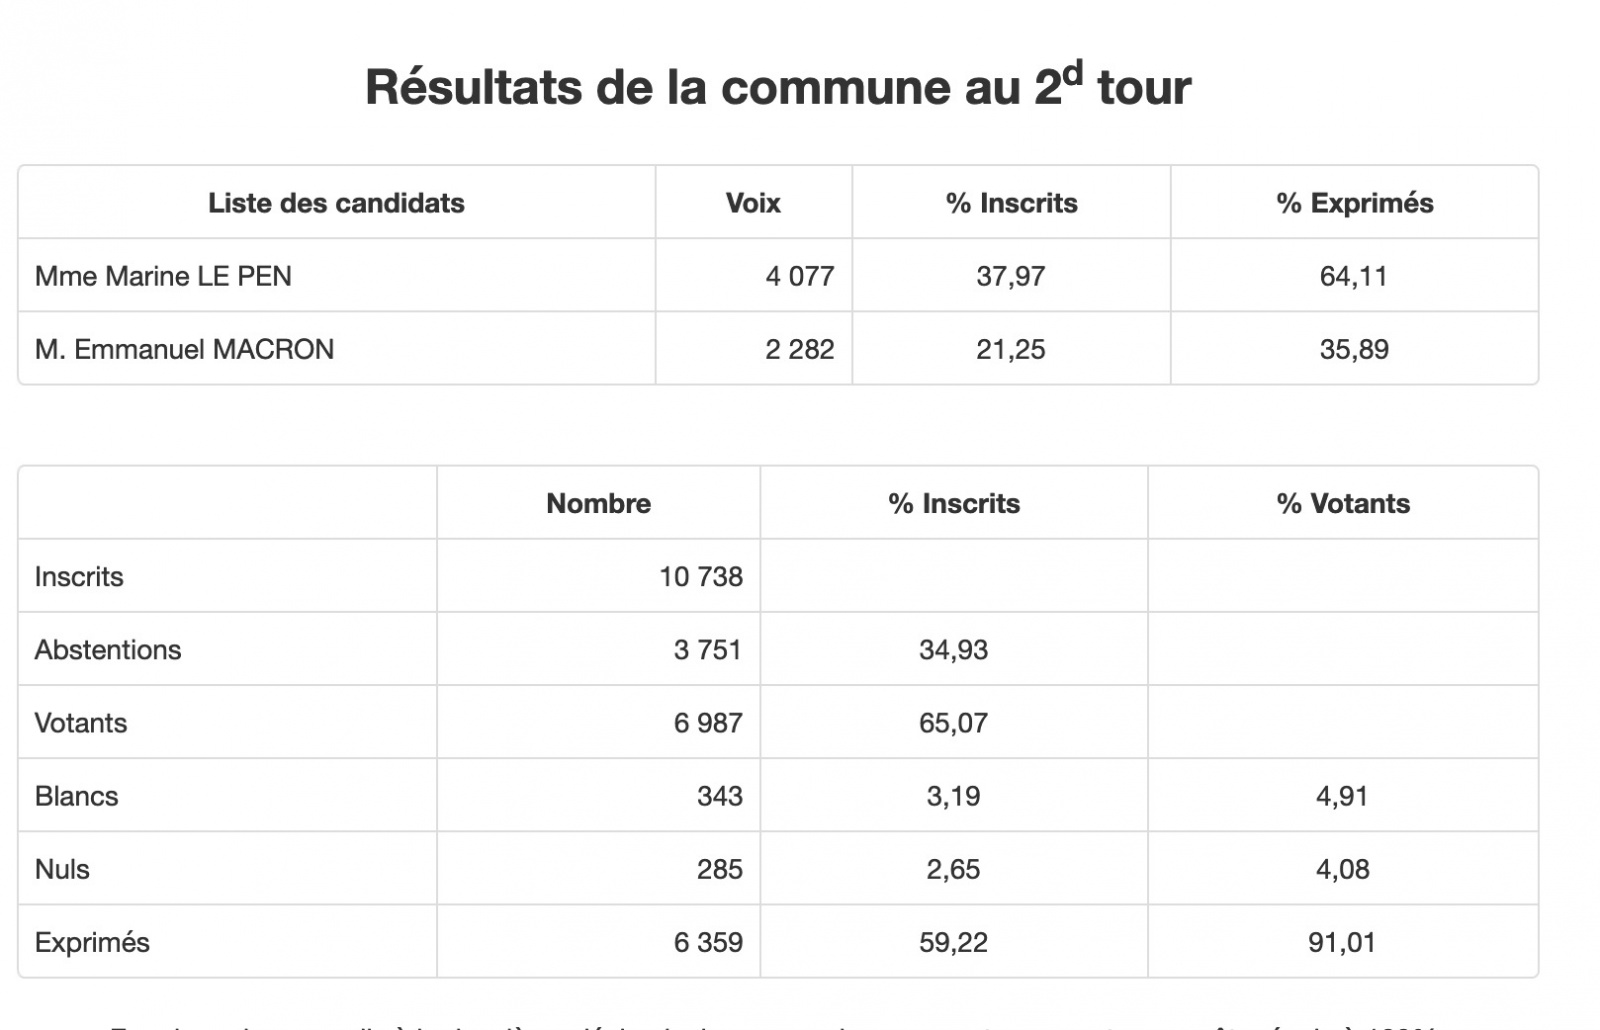Image resolution: width=1600 pixels, height=1030 pixels.
Task: Click the "Abstentions" row label
Action: (x=108, y=650)
